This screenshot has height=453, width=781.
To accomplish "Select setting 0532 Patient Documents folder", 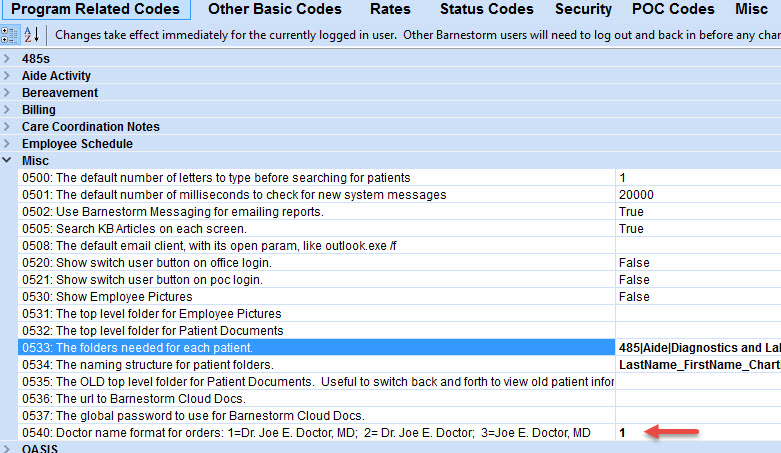I will (316, 330).
